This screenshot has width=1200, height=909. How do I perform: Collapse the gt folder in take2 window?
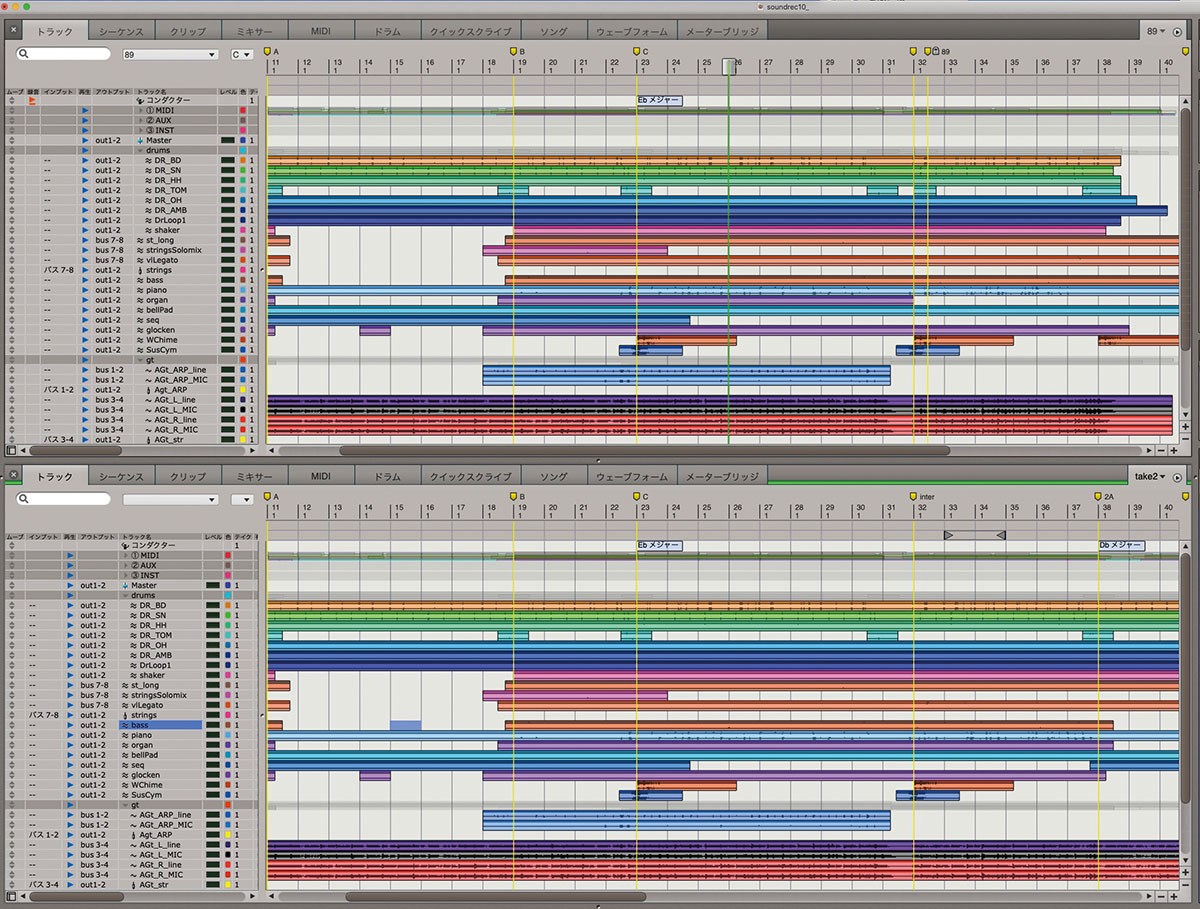click(125, 806)
